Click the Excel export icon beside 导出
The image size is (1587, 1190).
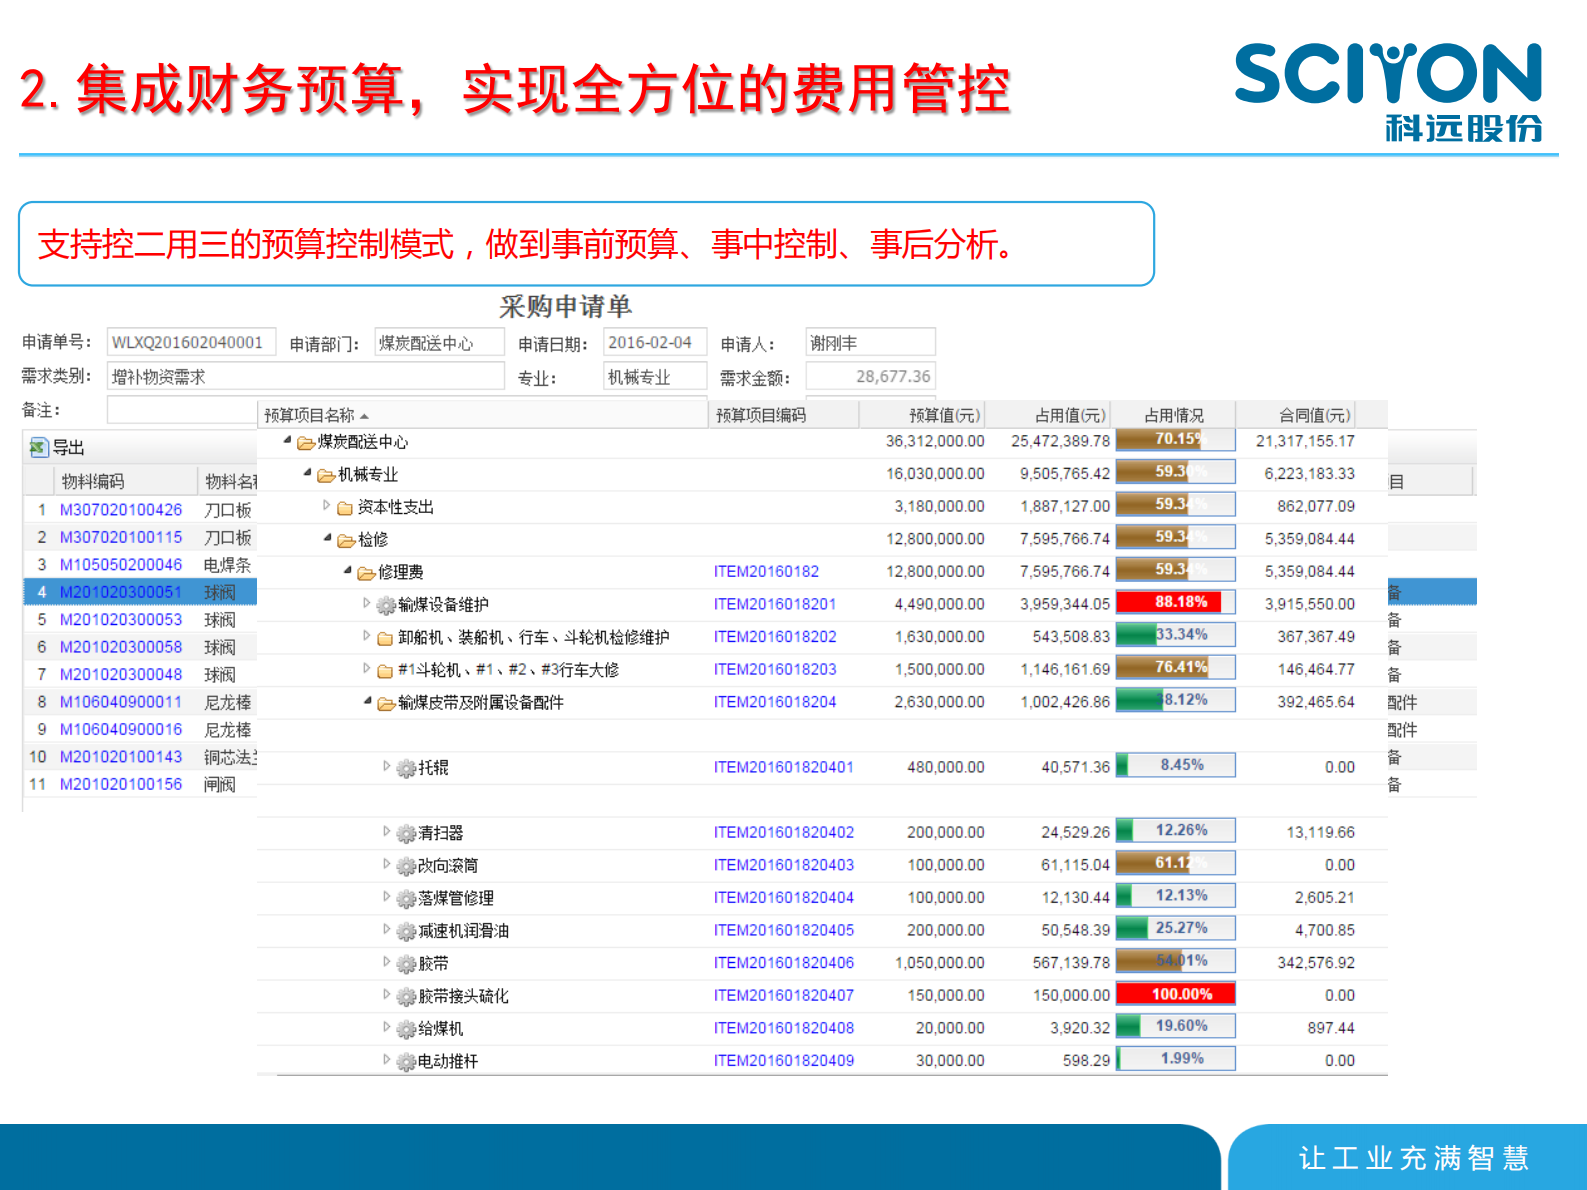(x=39, y=447)
